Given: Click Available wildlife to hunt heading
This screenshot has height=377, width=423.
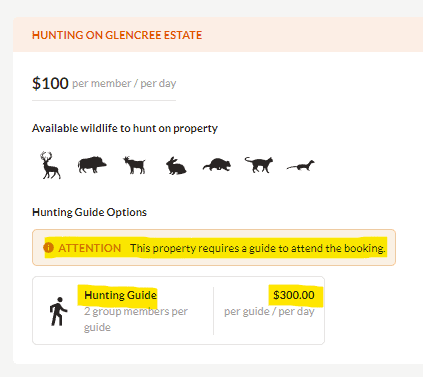Looking at the screenshot, I should pyautogui.click(x=125, y=128).
